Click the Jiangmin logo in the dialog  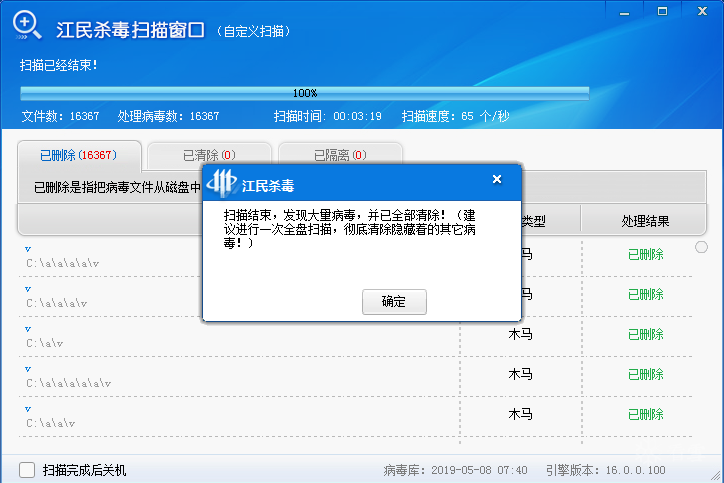[222, 182]
